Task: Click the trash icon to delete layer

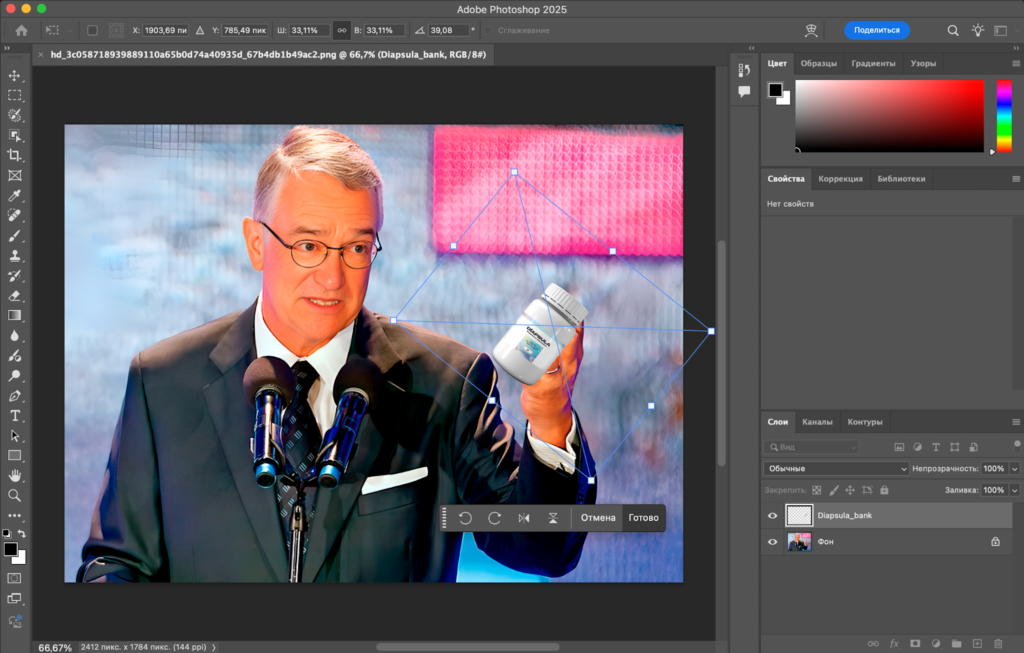Action: tap(998, 643)
